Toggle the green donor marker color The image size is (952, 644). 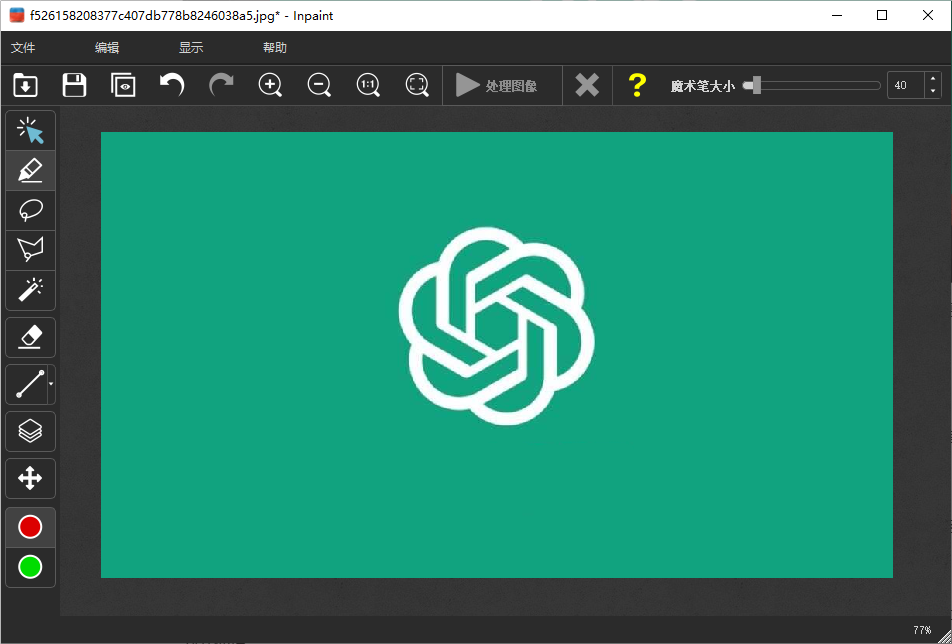click(x=30, y=567)
